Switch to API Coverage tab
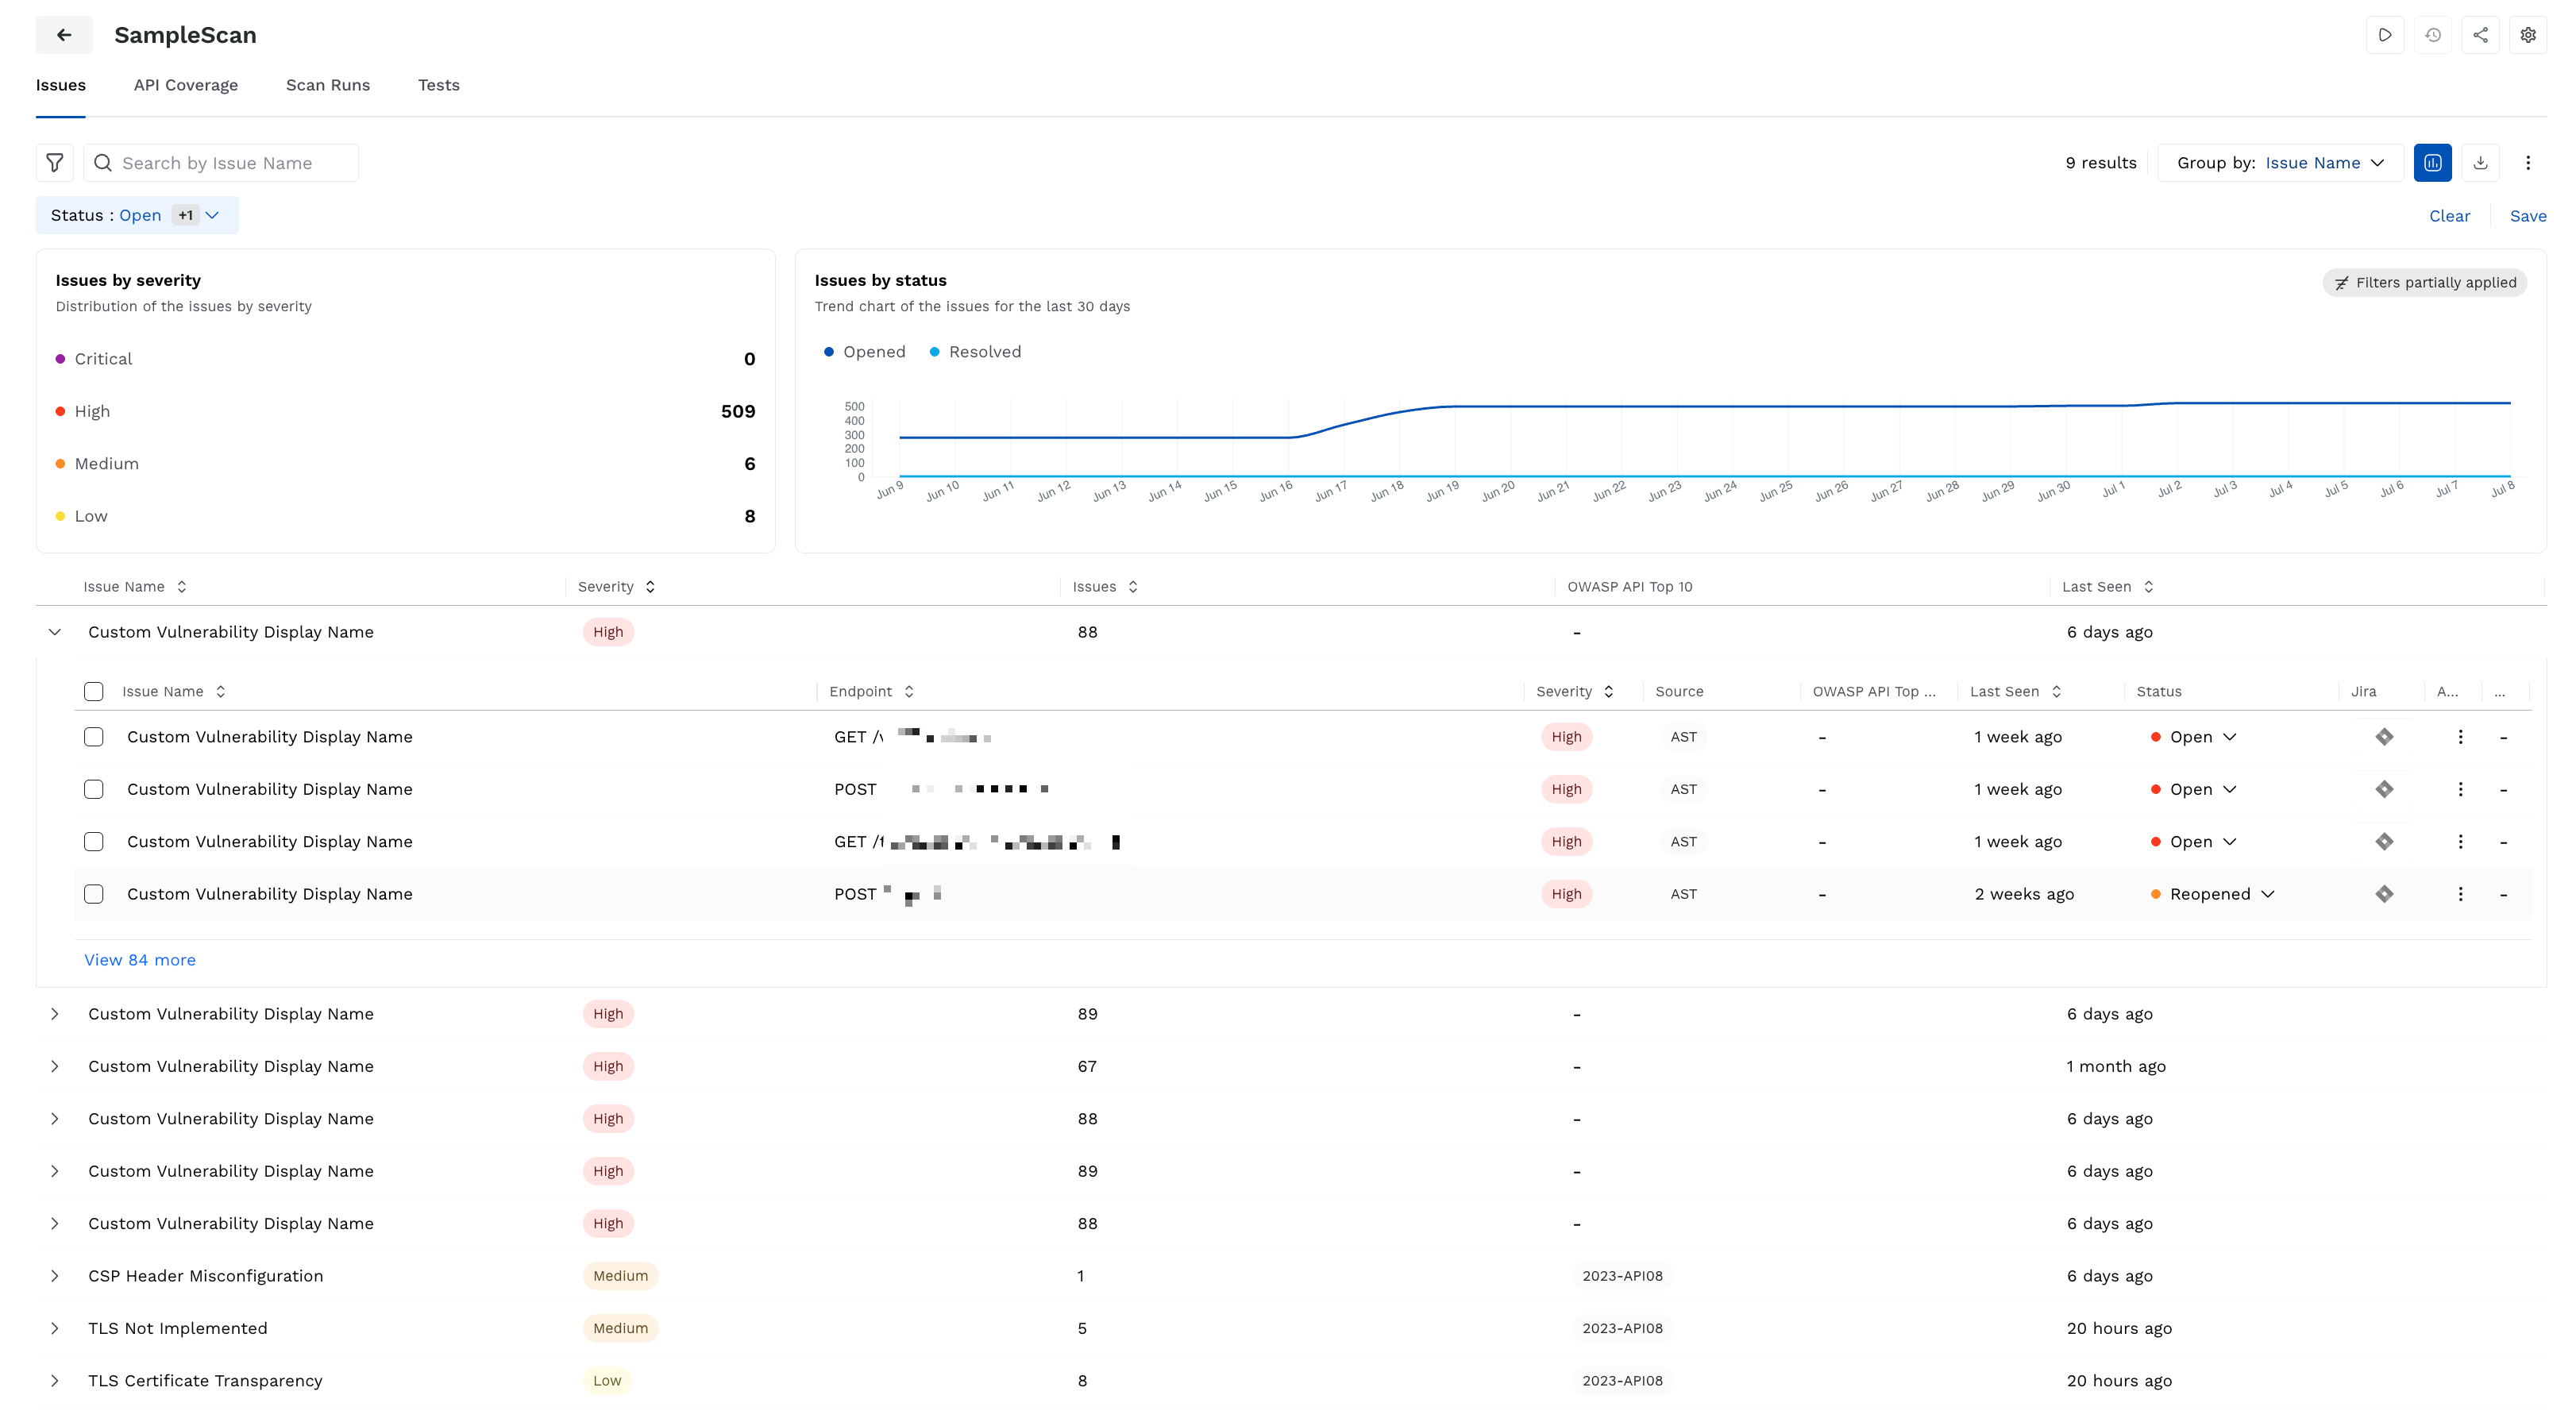Image resolution: width=2576 pixels, height=1426 pixels. coord(186,85)
